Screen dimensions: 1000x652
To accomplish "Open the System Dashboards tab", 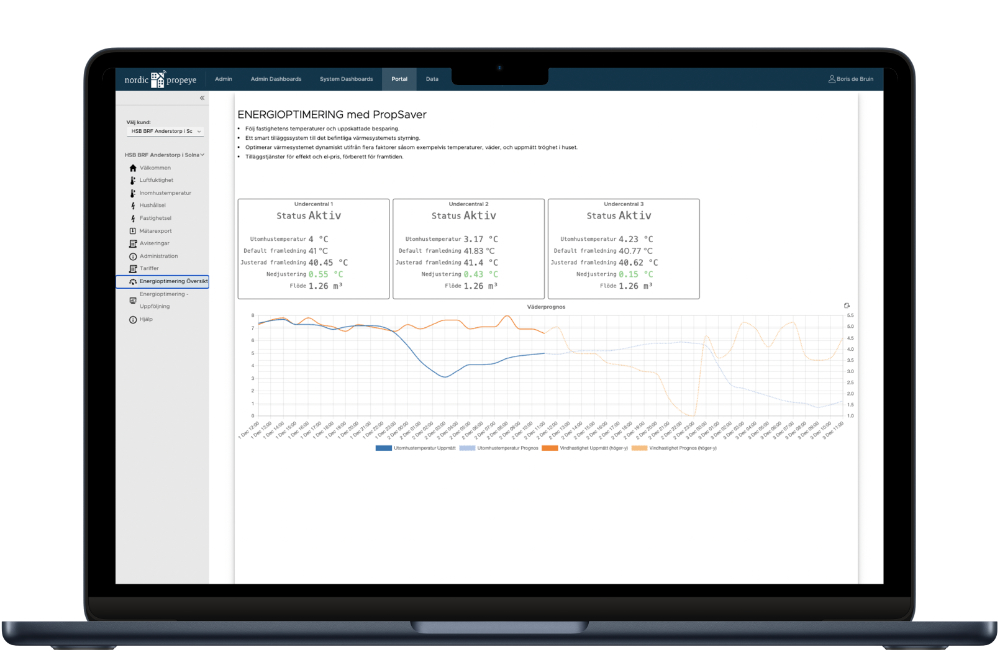I will (x=346, y=79).
